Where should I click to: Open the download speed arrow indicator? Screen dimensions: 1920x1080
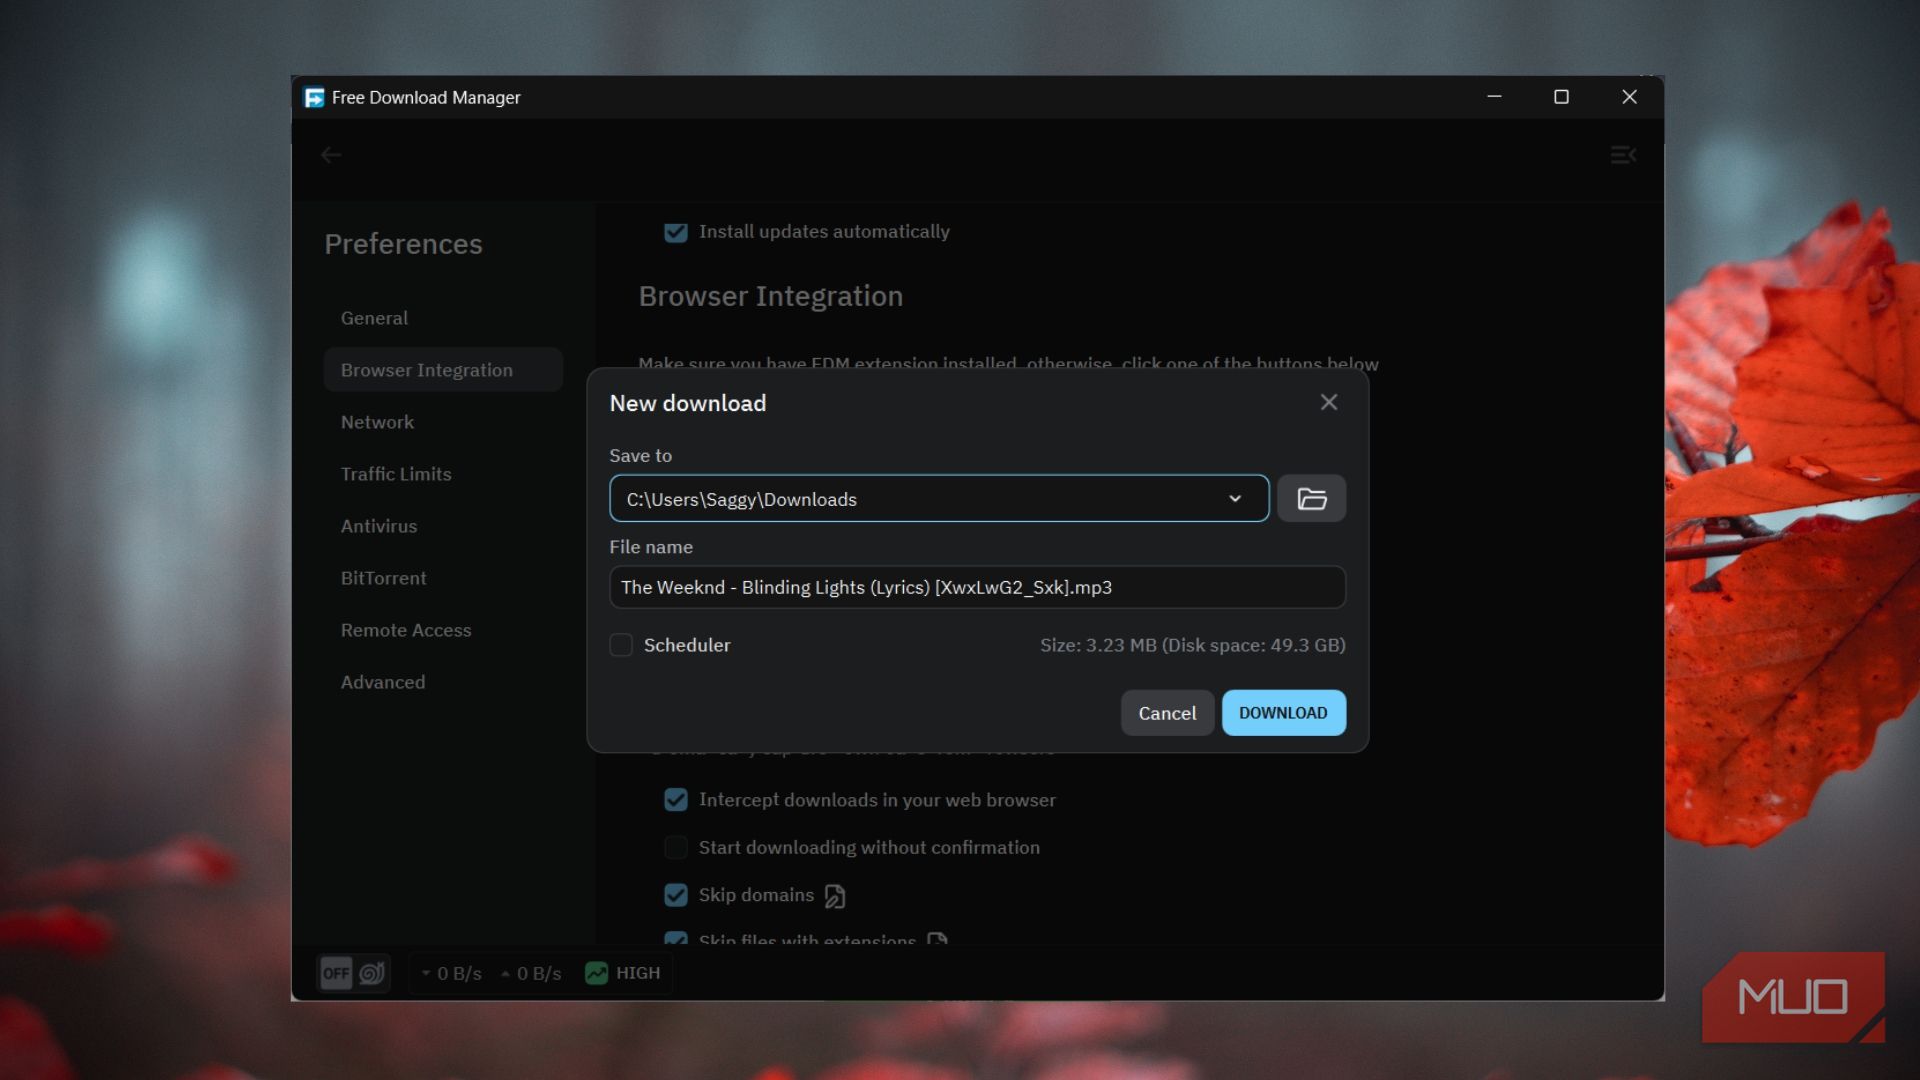(x=426, y=973)
